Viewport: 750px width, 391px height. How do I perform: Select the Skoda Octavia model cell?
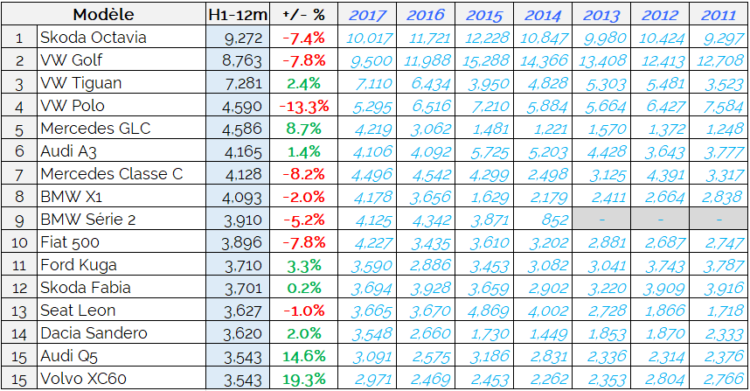(x=121, y=37)
